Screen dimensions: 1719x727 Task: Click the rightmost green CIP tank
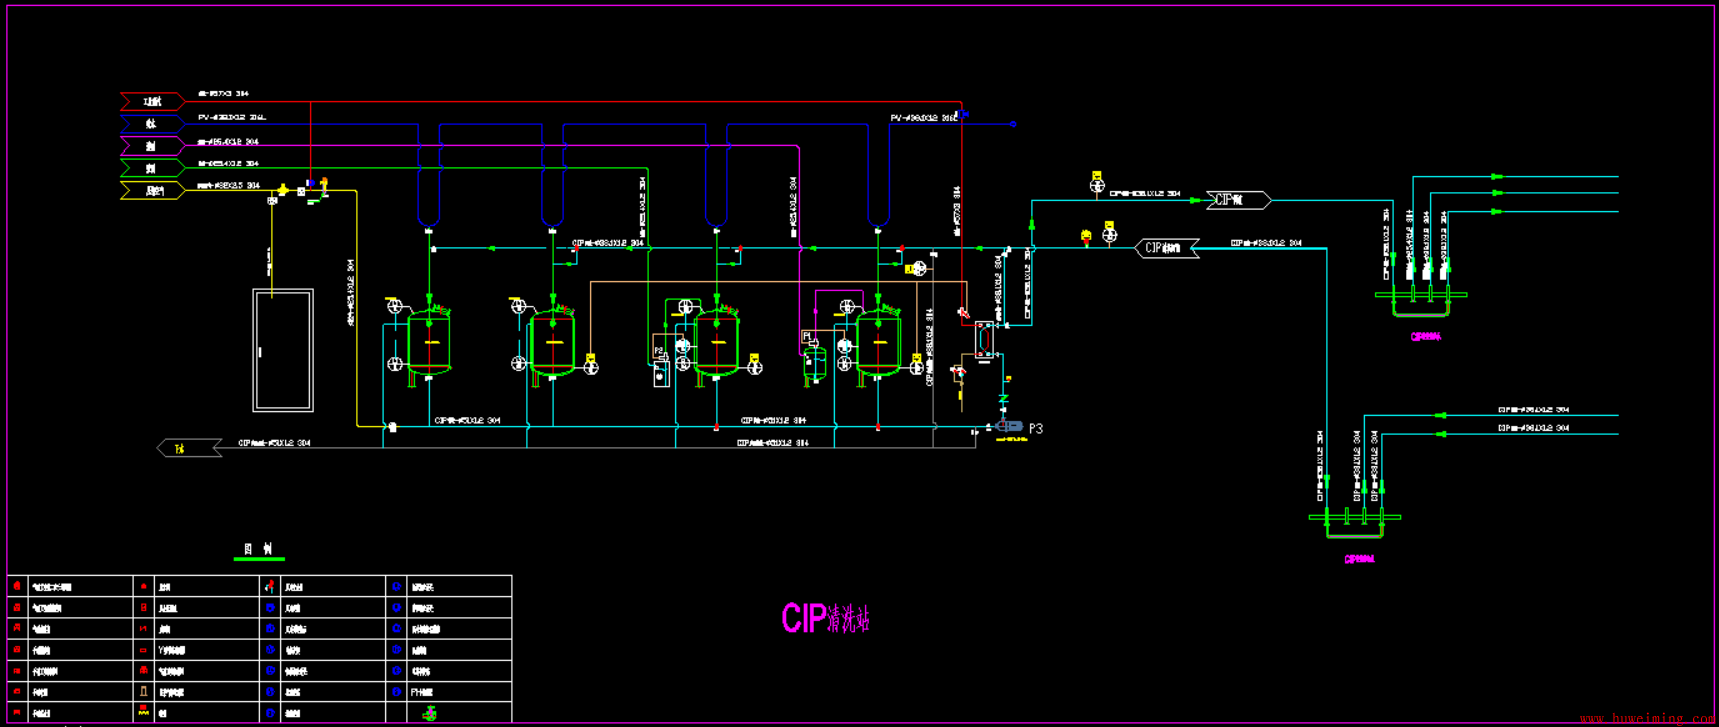(x=878, y=343)
